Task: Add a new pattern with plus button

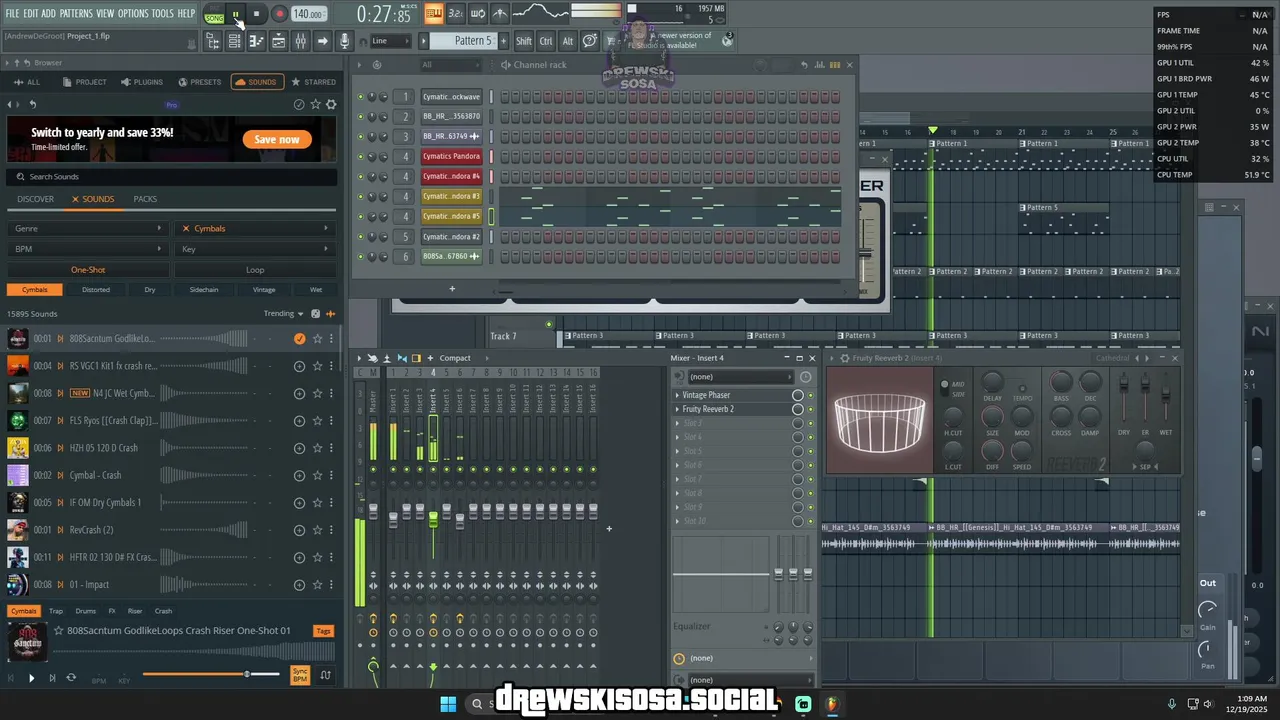Action: click(x=504, y=41)
